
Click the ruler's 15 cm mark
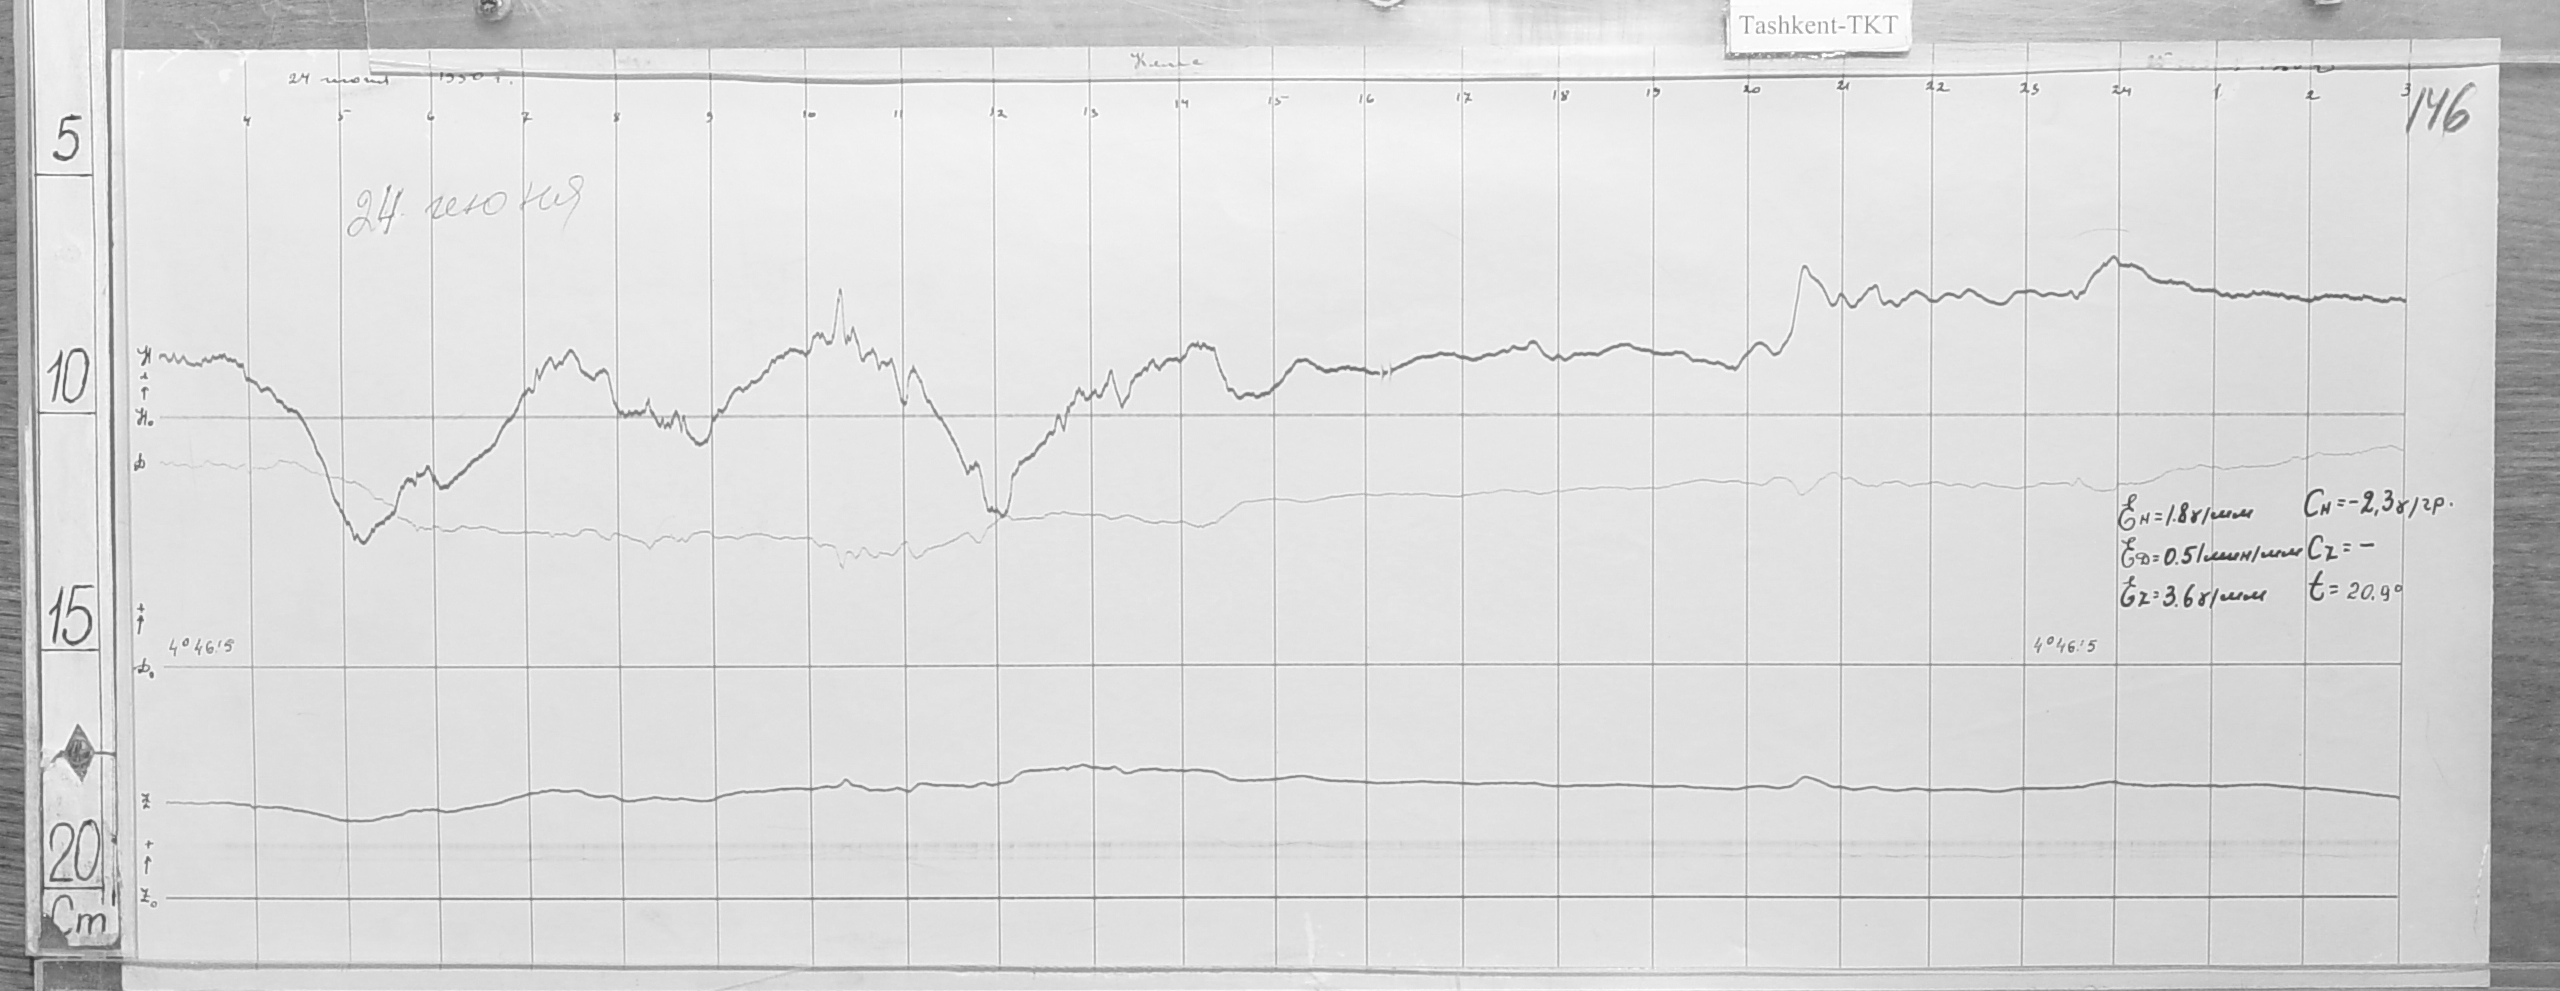coord(67,620)
